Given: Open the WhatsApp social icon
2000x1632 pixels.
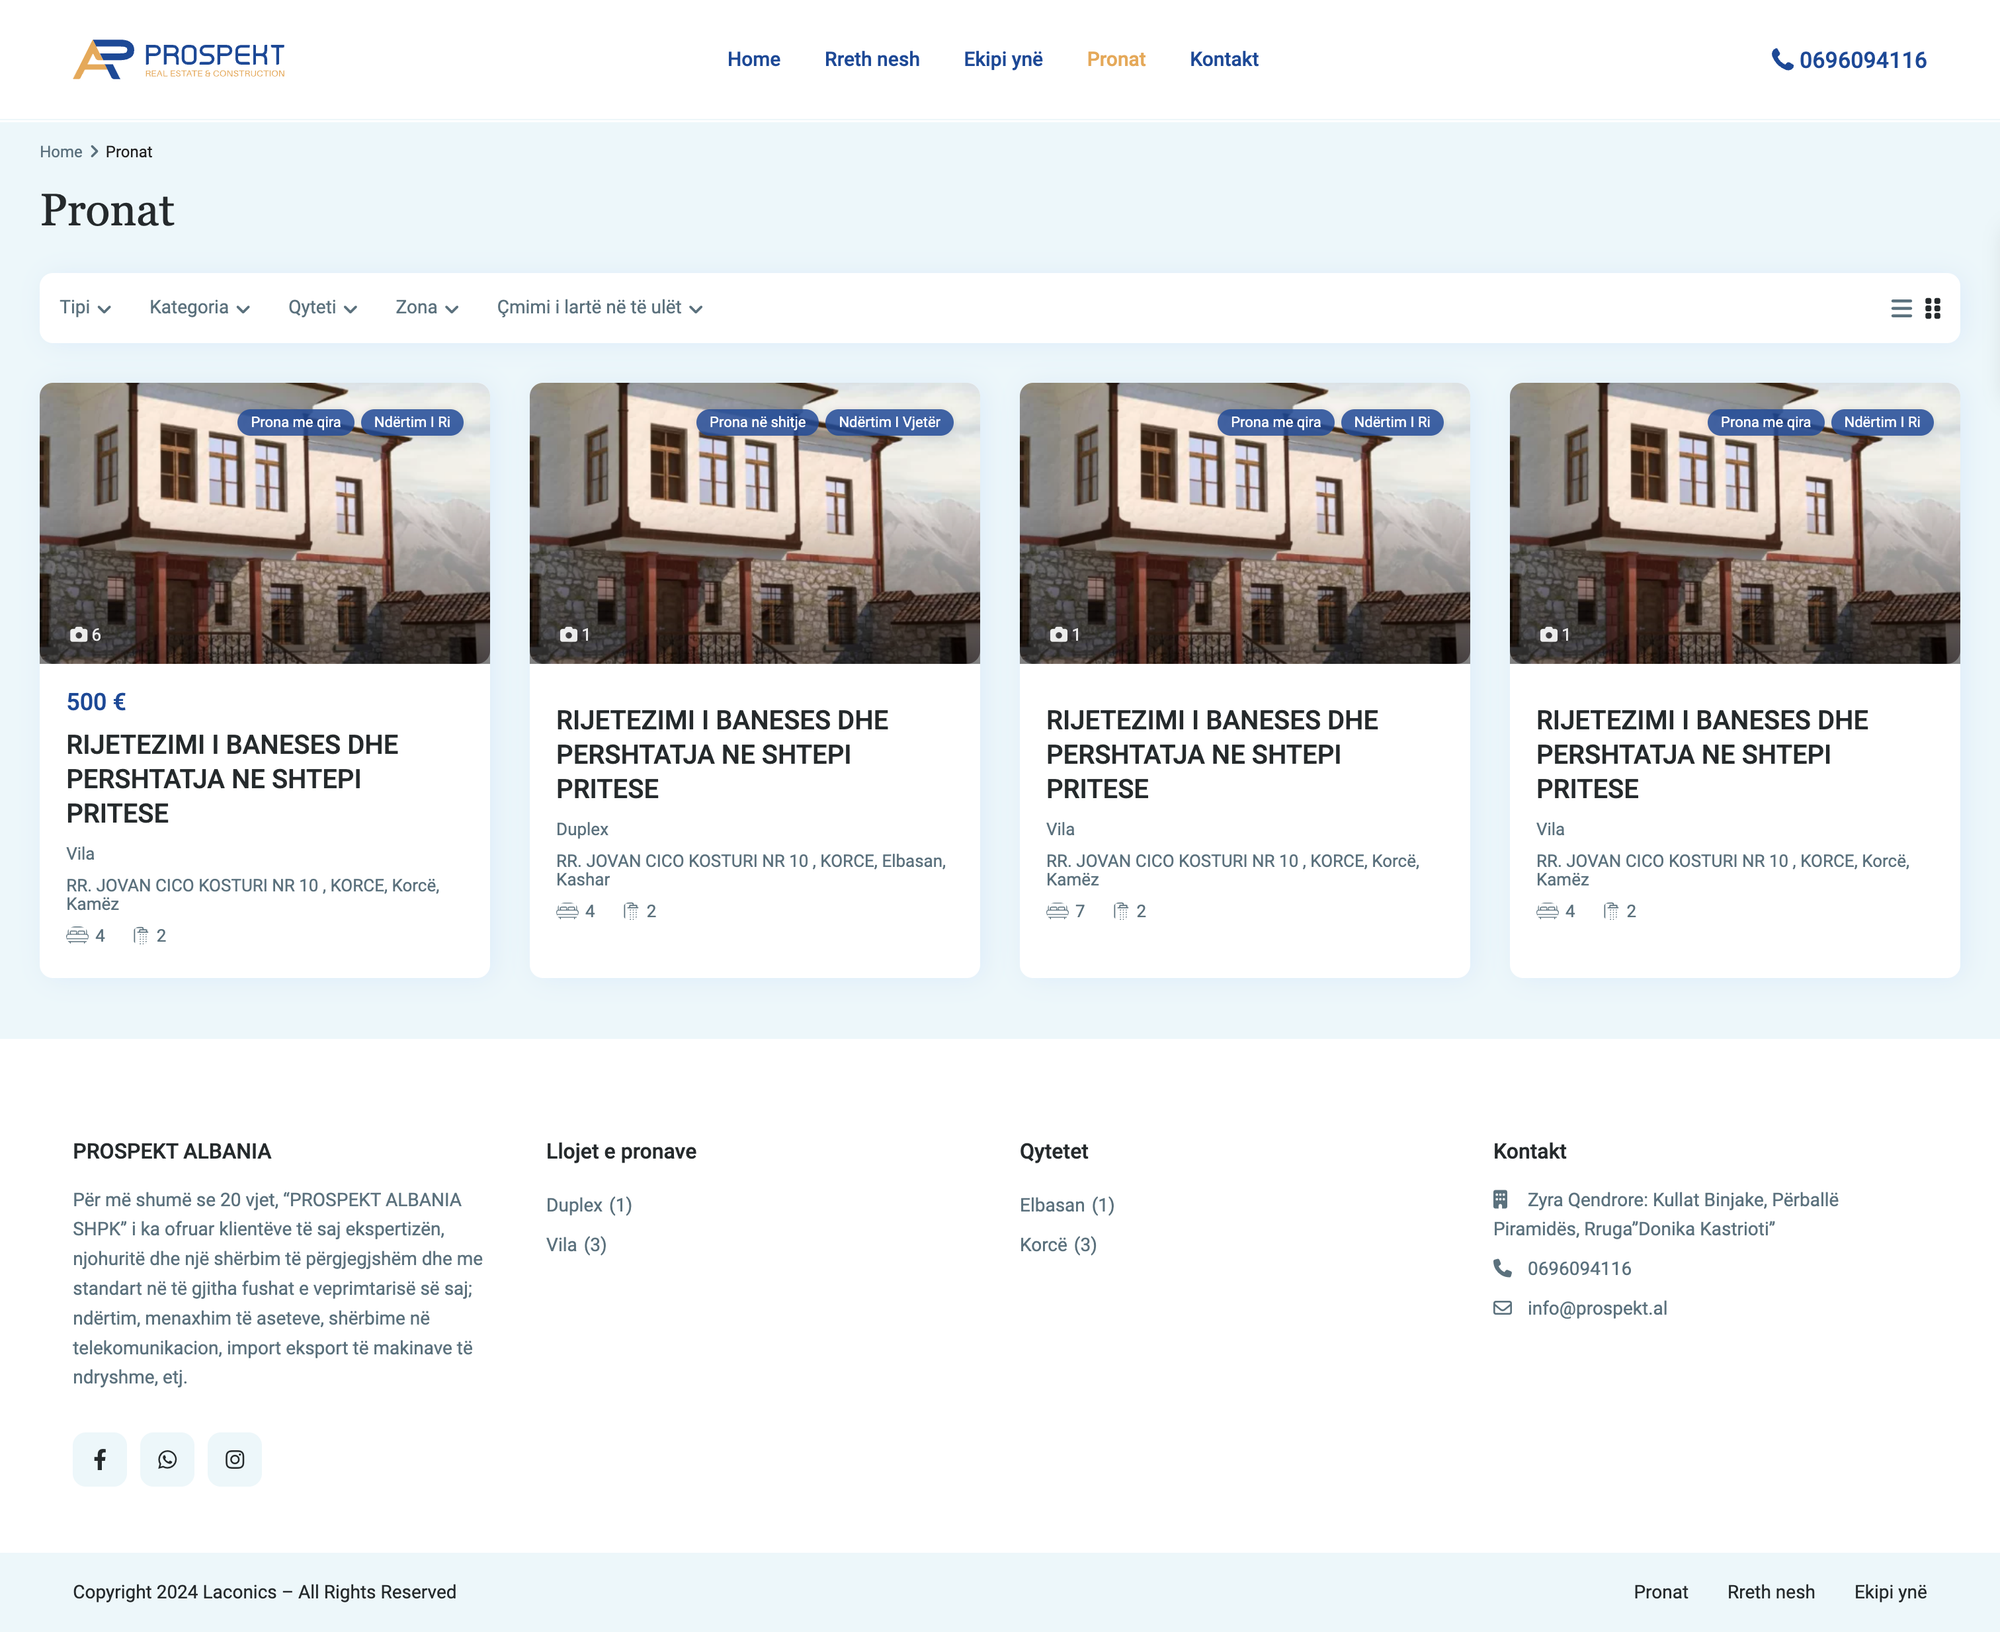Looking at the screenshot, I should click(167, 1459).
